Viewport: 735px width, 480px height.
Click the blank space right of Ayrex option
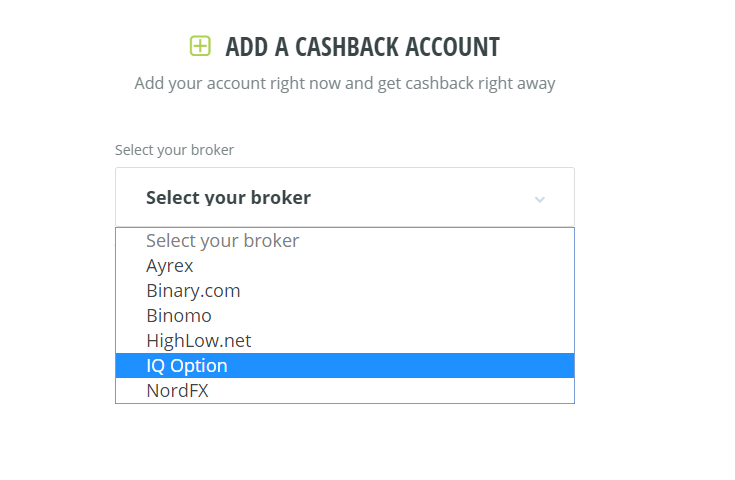click(383, 266)
